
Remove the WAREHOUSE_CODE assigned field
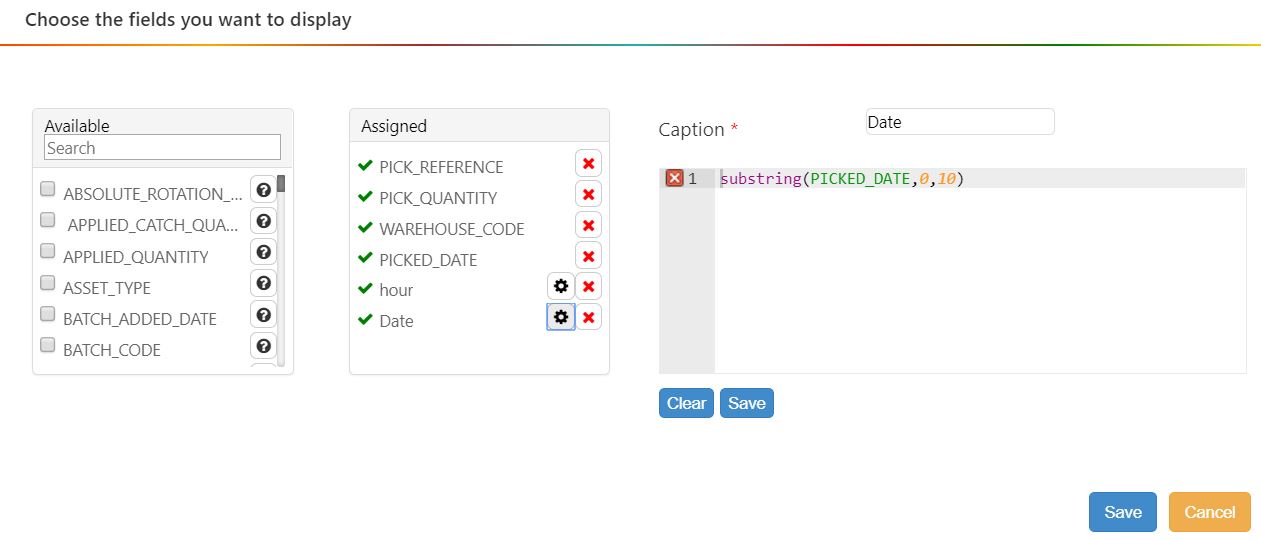coord(588,226)
